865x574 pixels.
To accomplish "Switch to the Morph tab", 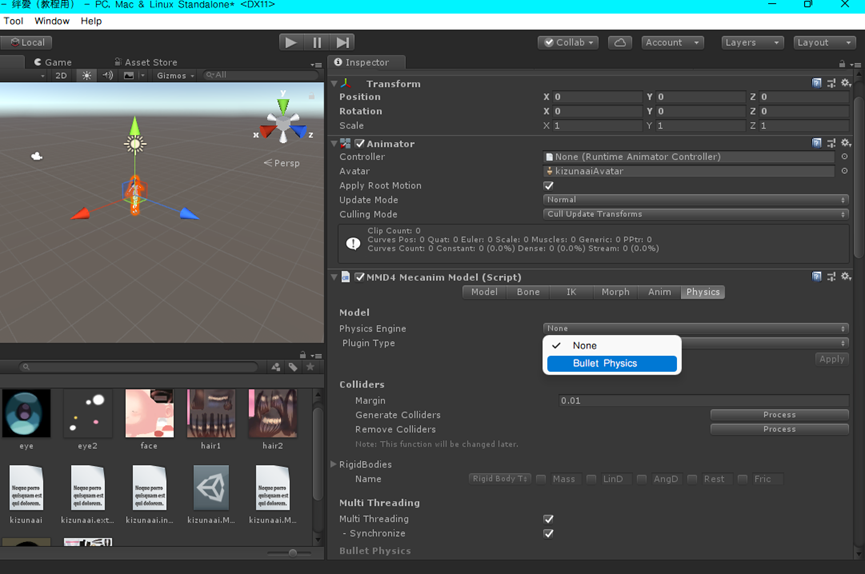I will click(x=615, y=292).
